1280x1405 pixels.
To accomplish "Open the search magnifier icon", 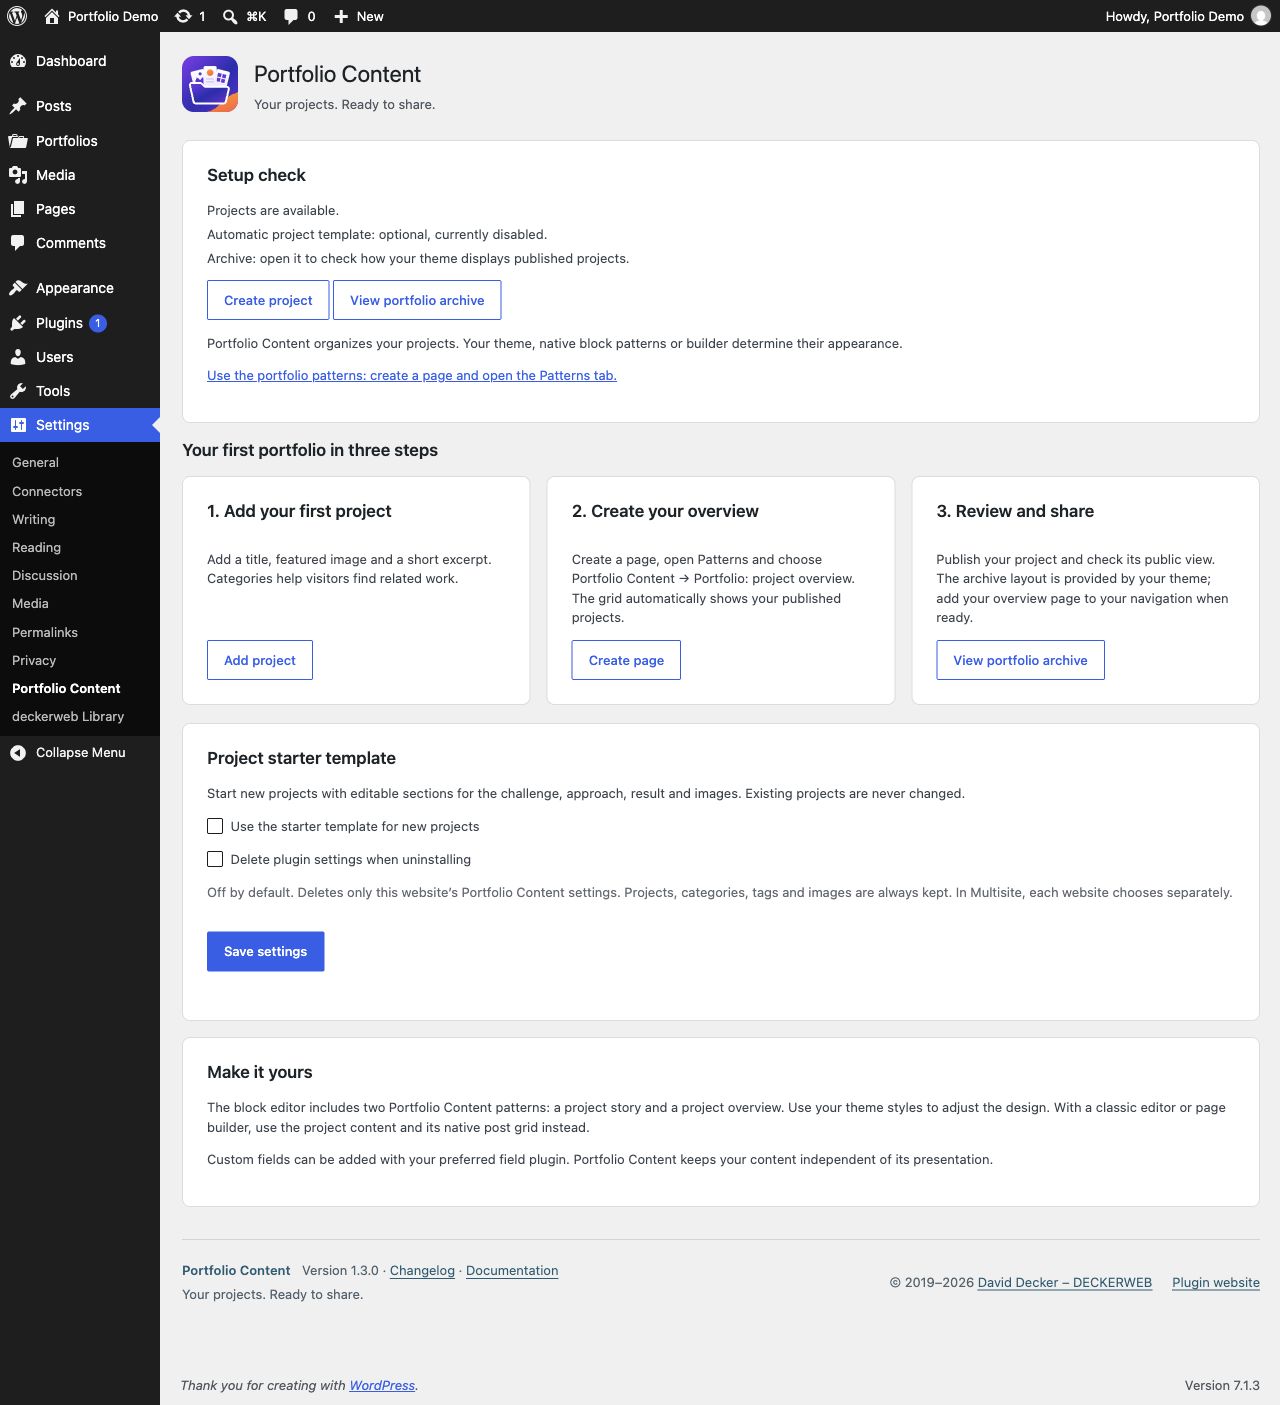I will point(230,16).
